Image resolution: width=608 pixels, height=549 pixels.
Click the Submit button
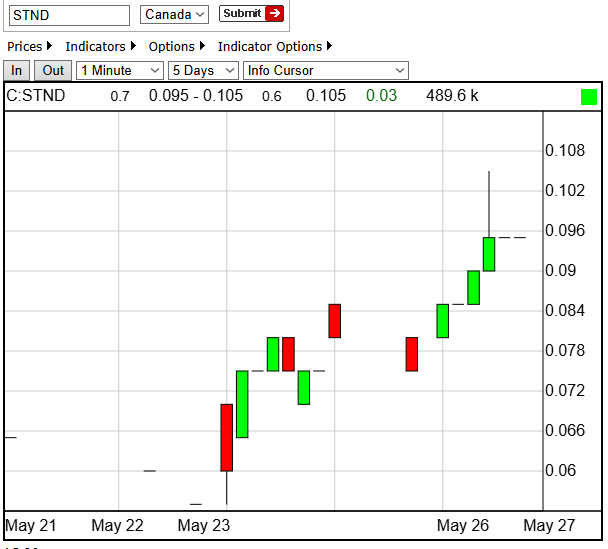(x=251, y=14)
